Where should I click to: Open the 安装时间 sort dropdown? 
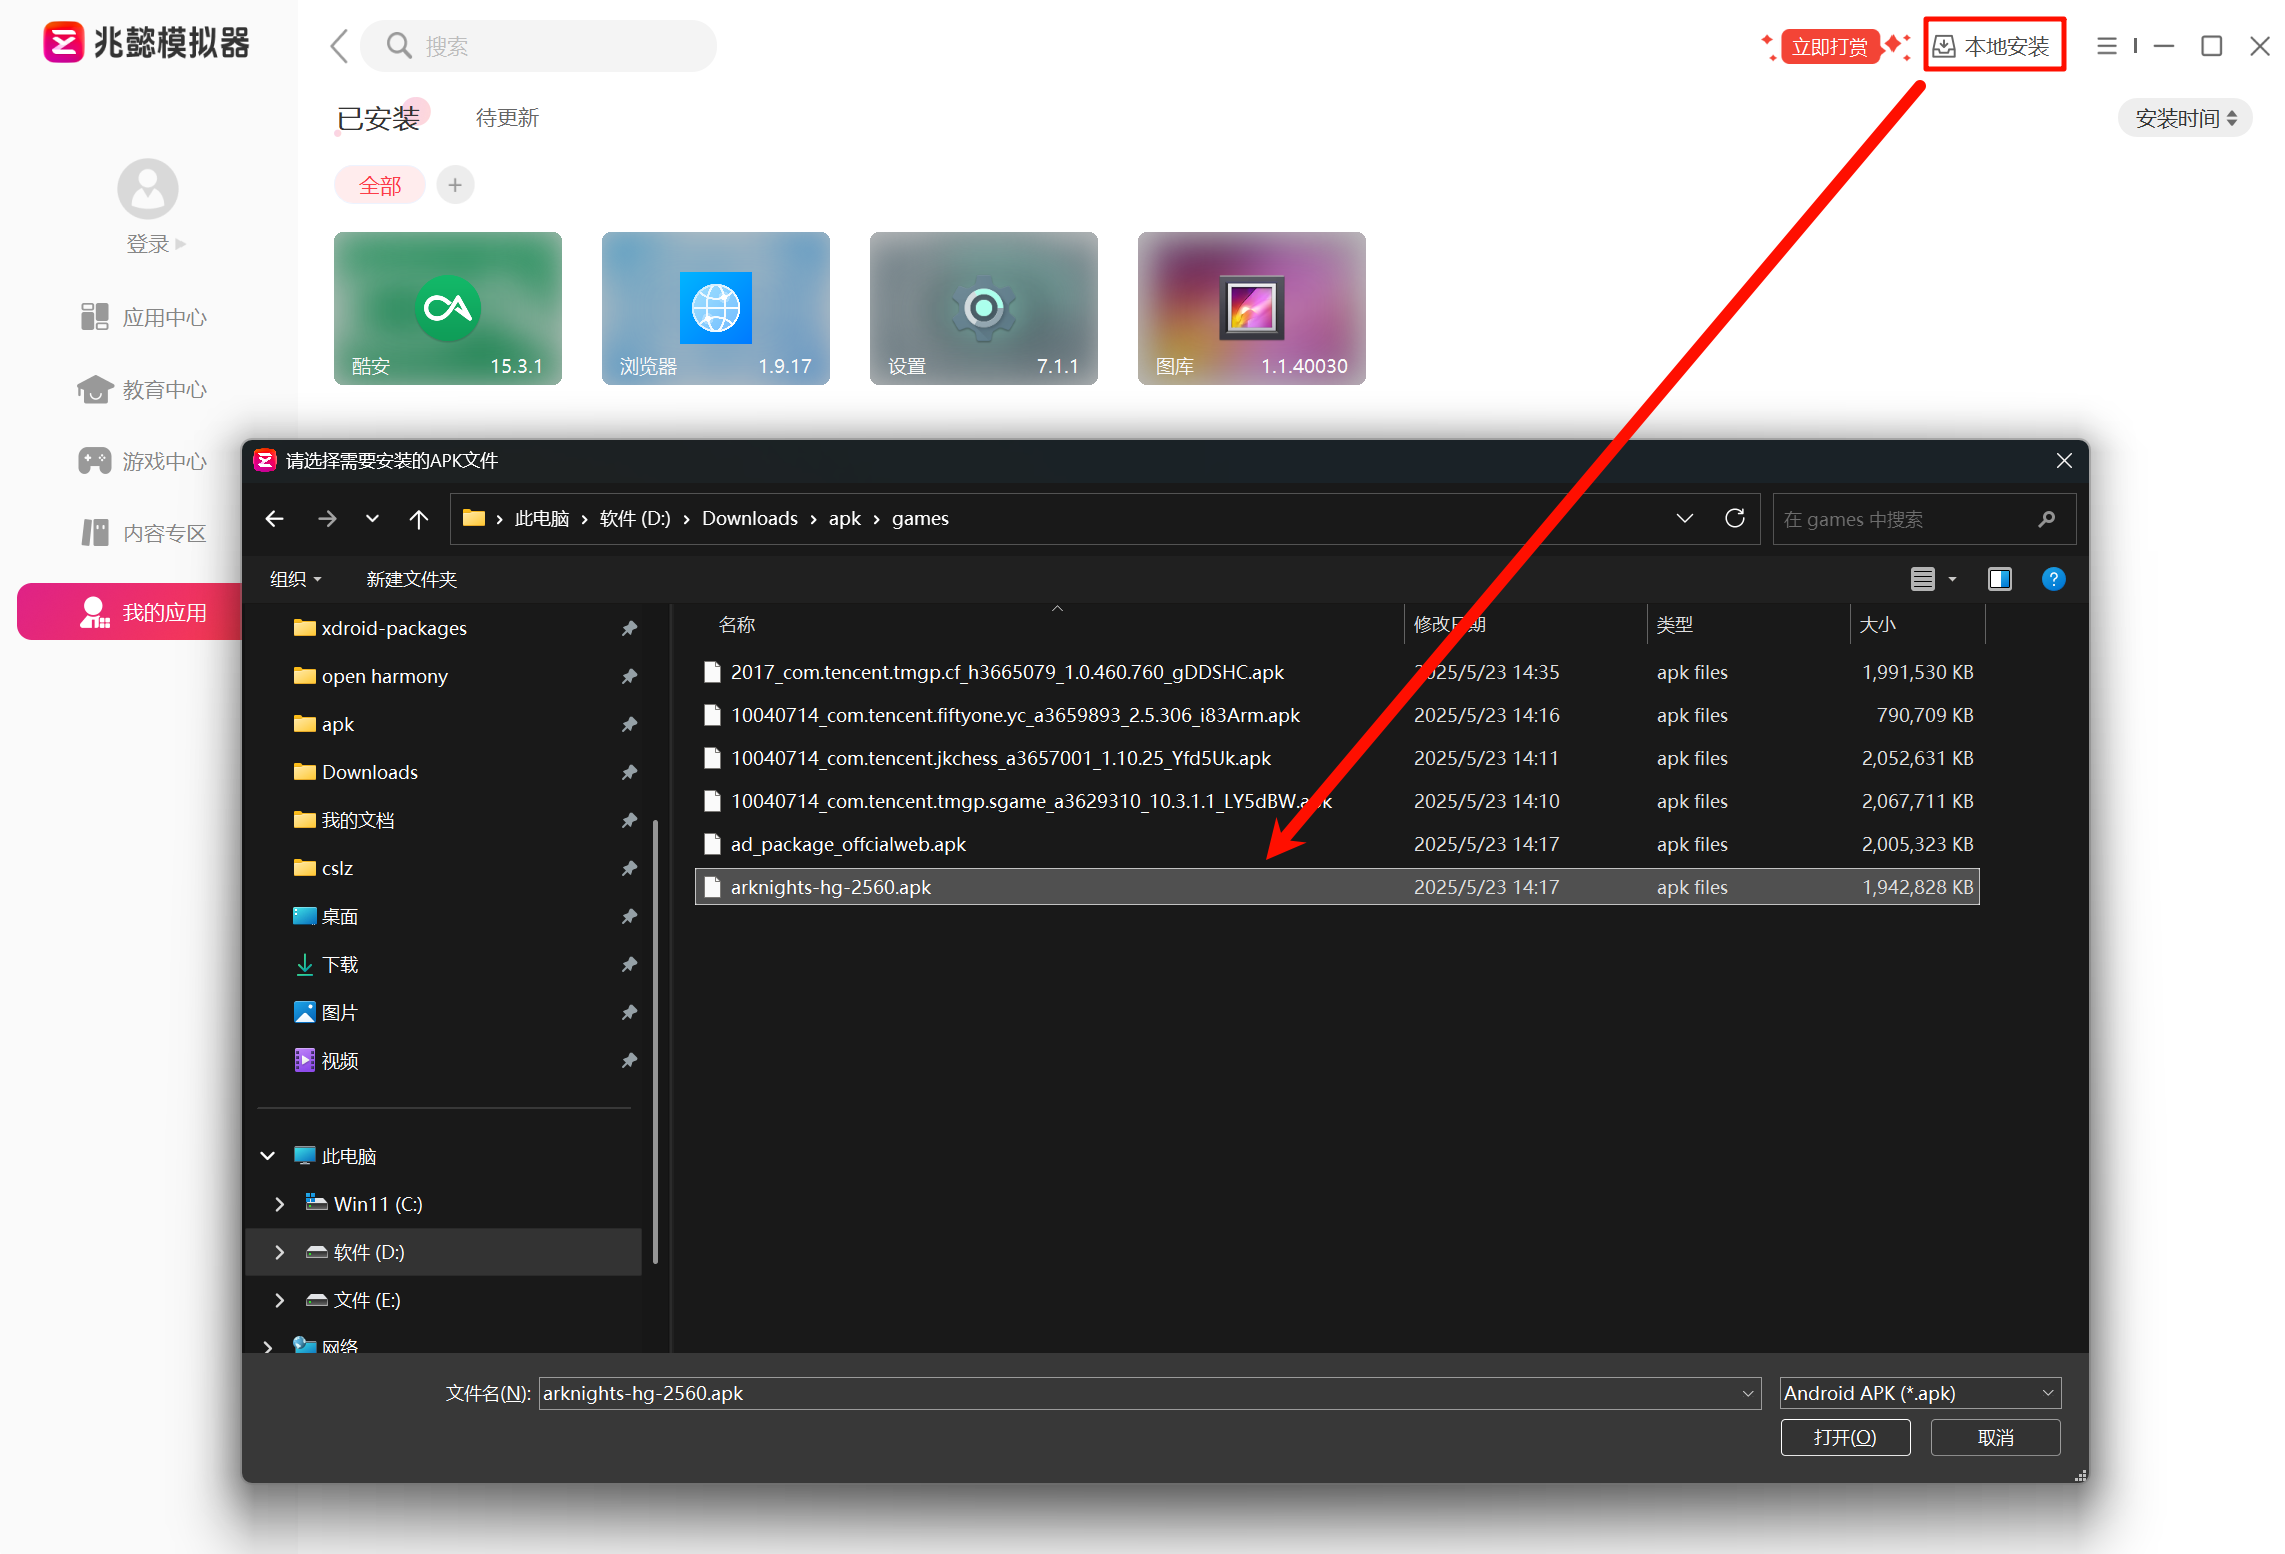tap(2185, 118)
